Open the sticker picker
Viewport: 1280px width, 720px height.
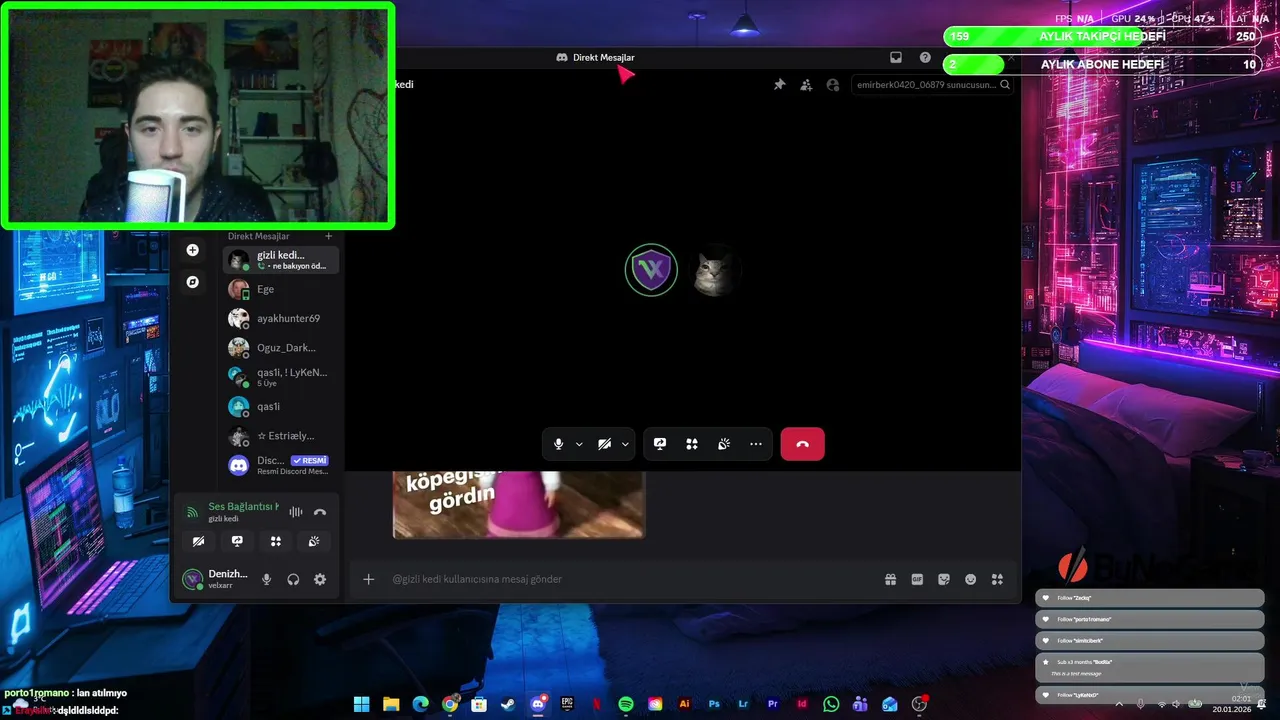pyautogui.click(x=943, y=579)
